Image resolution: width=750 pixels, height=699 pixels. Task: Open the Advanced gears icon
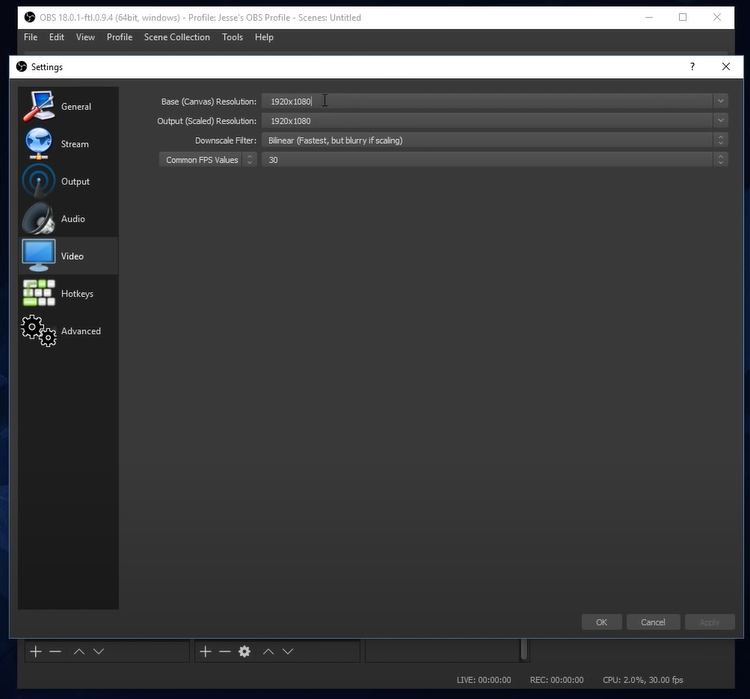tap(39, 331)
